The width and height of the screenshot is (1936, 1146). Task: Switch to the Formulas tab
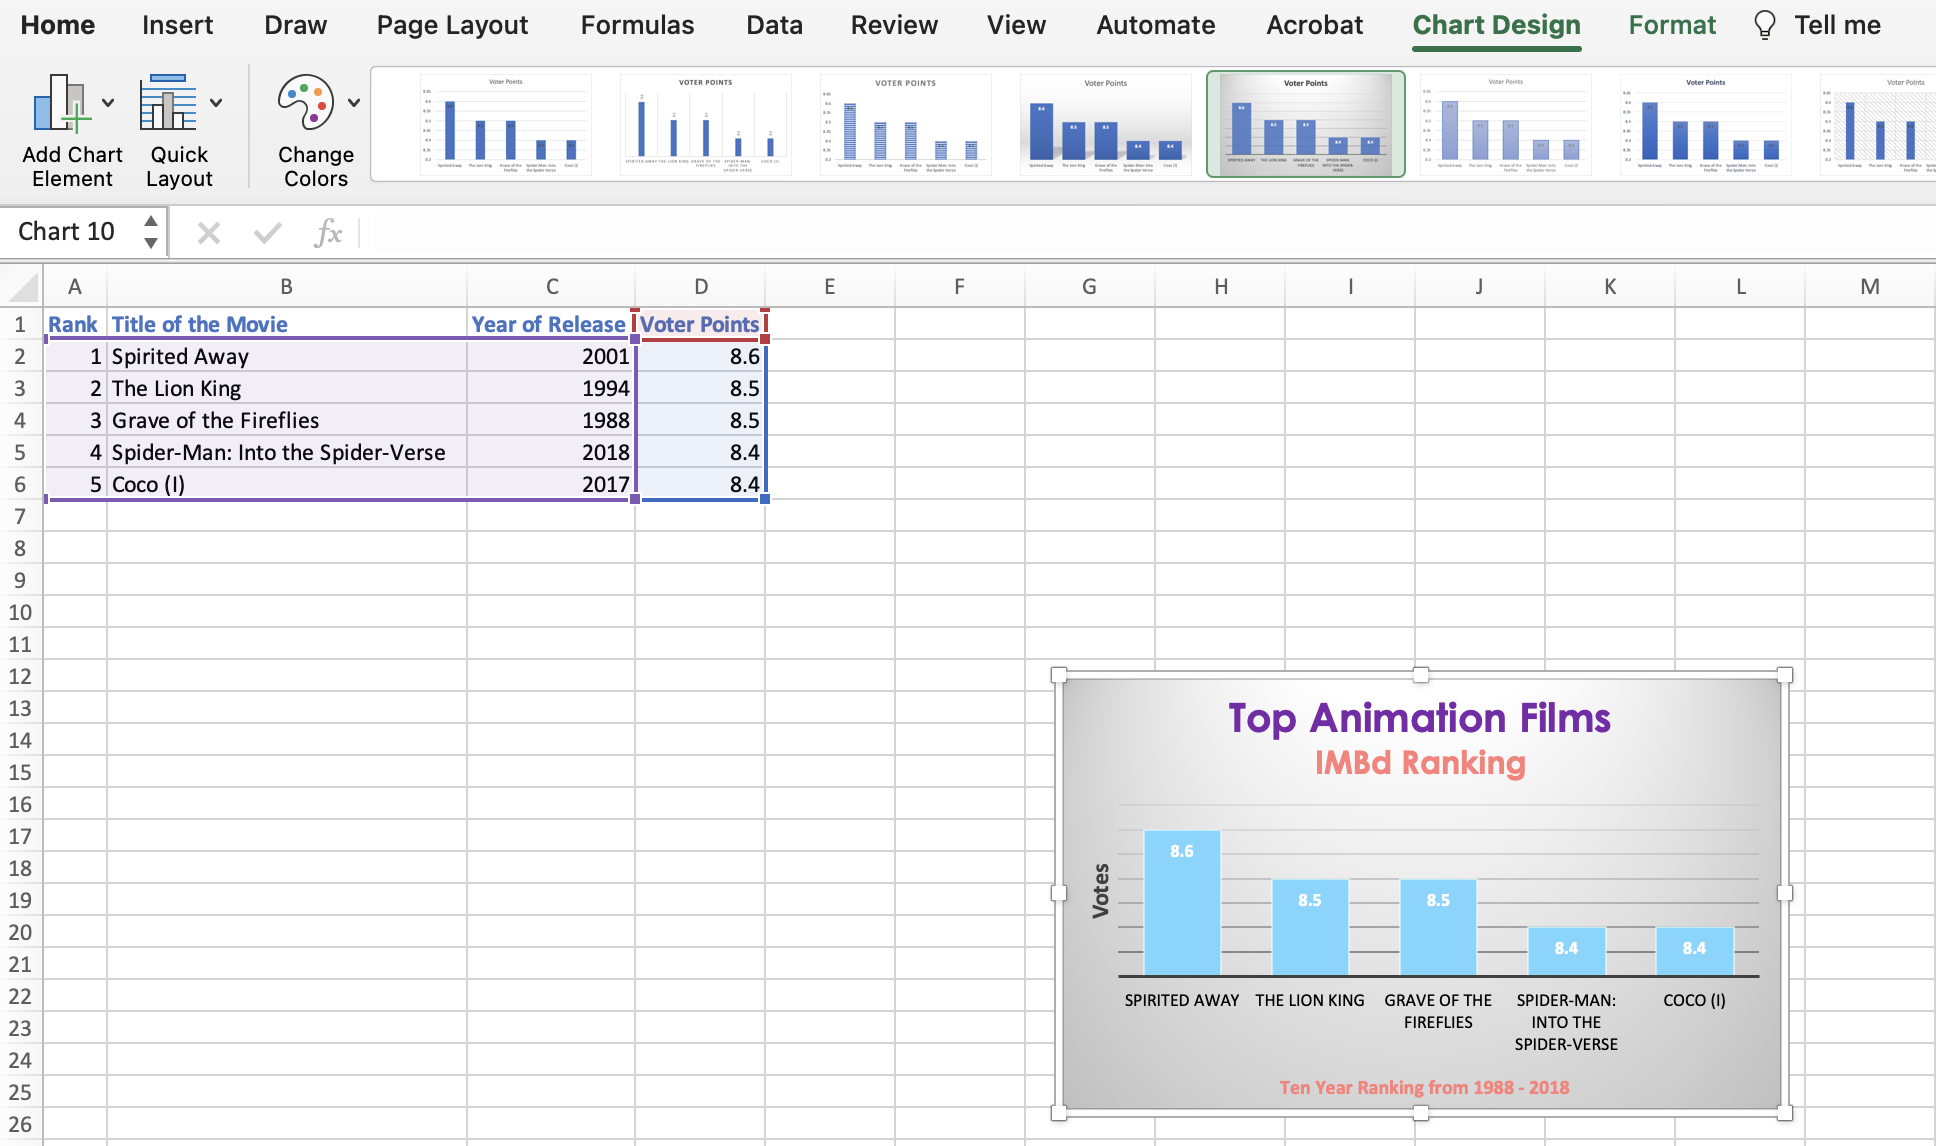point(637,25)
